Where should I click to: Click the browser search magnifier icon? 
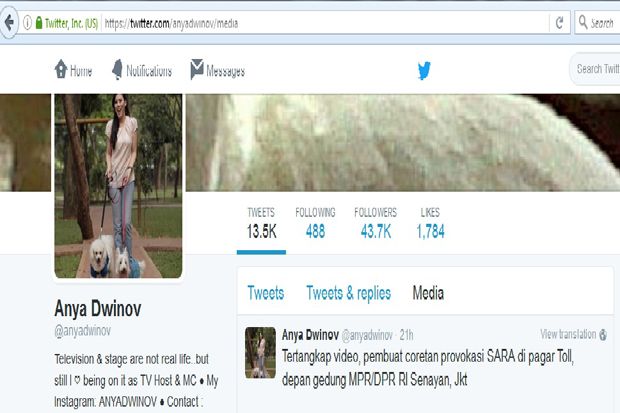[583, 22]
